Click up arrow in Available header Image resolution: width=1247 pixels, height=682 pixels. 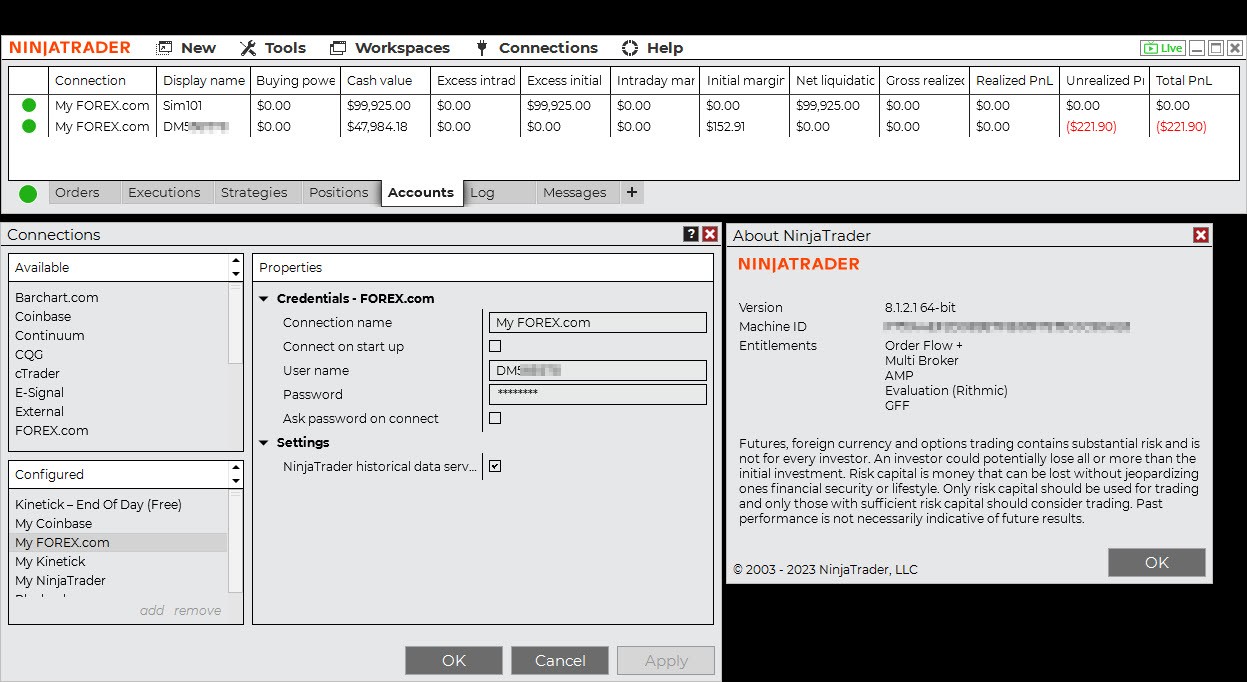point(236,261)
